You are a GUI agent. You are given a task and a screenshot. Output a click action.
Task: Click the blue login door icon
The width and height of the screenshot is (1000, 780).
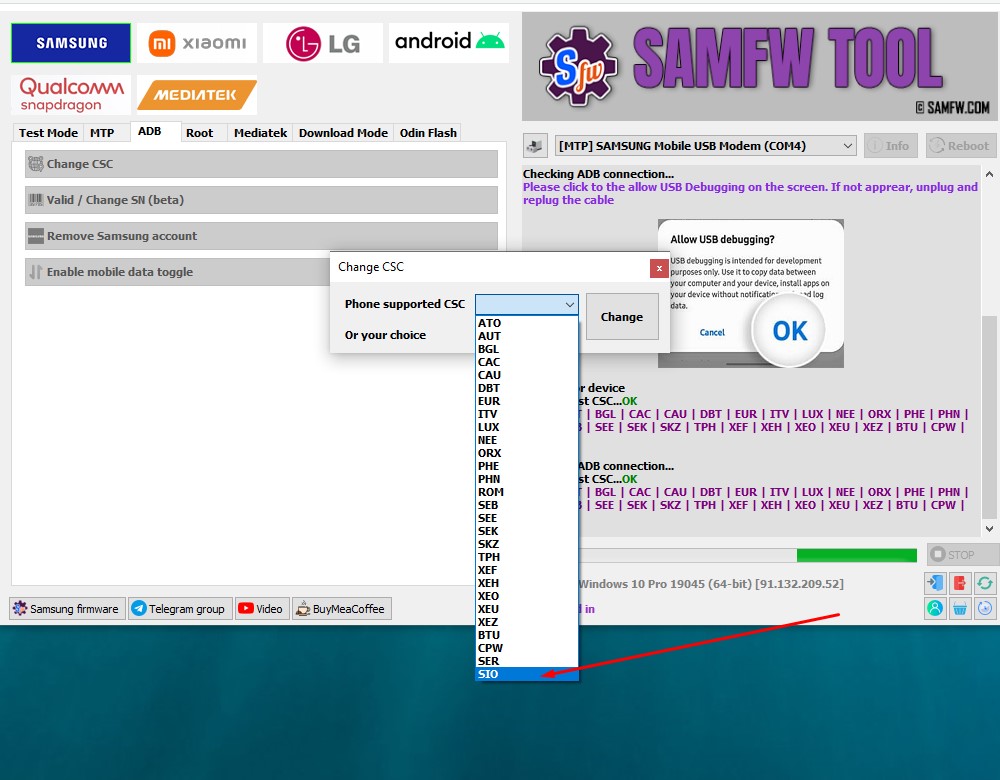pos(935,582)
